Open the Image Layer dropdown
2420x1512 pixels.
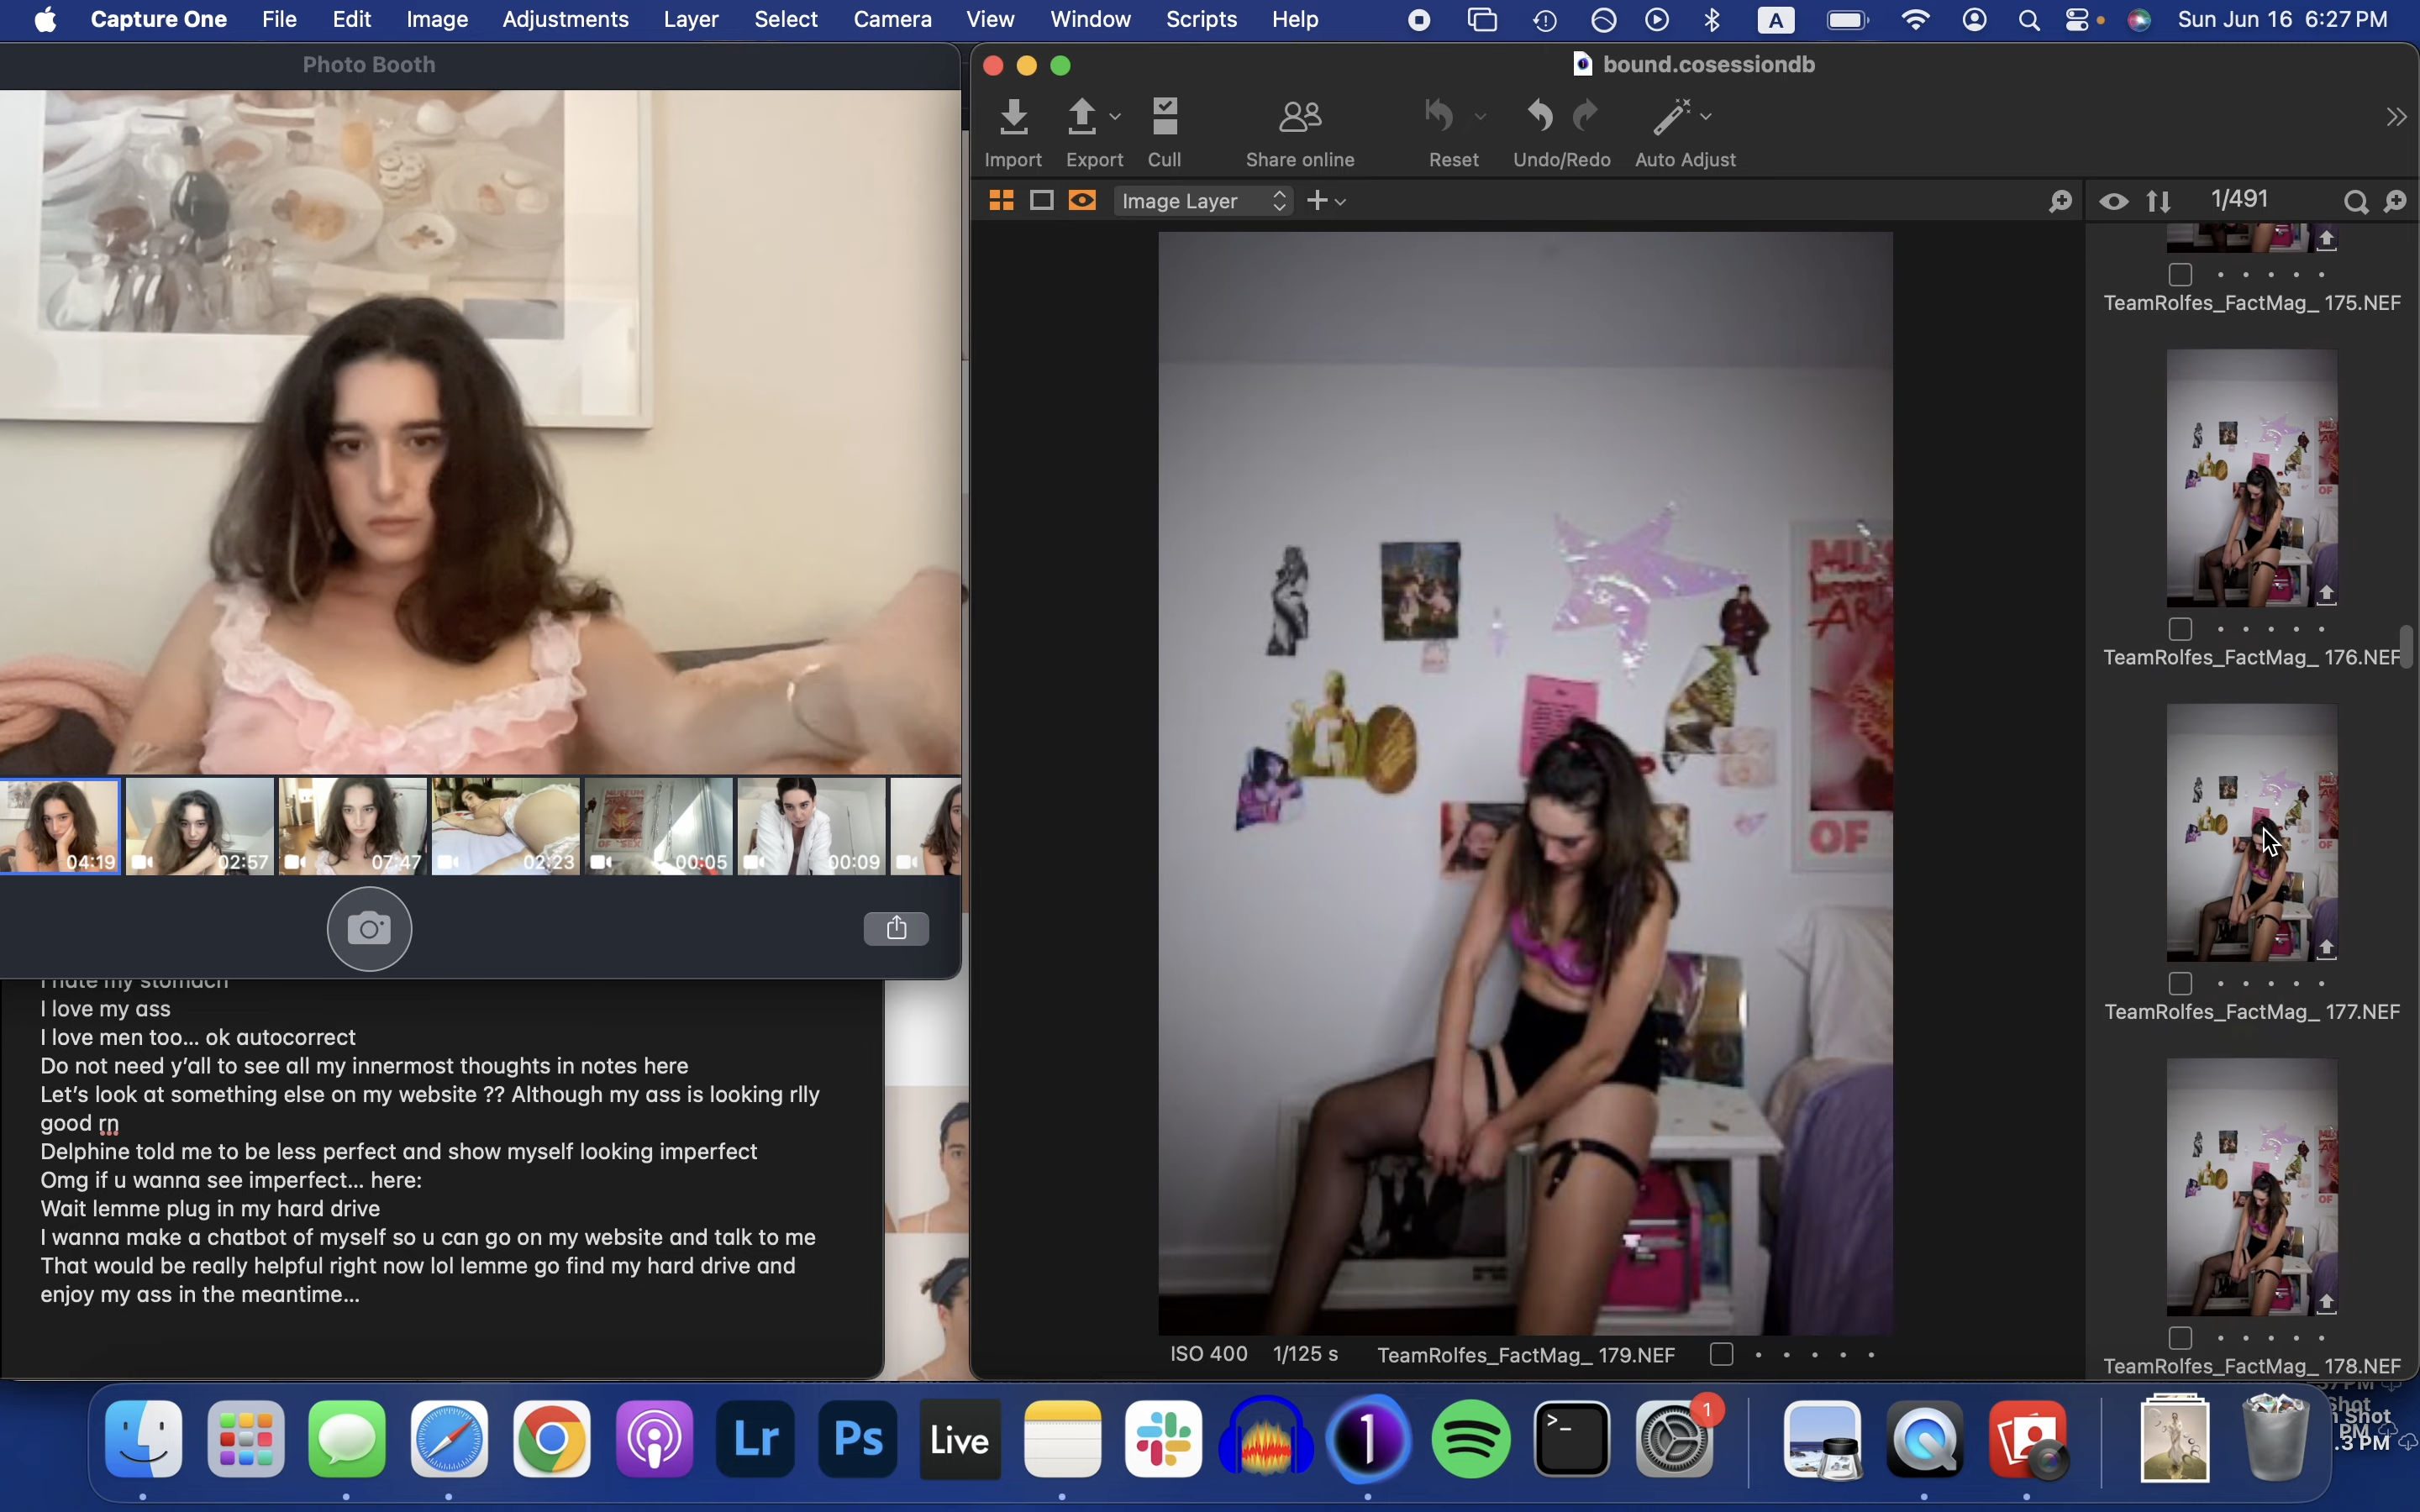1204,201
